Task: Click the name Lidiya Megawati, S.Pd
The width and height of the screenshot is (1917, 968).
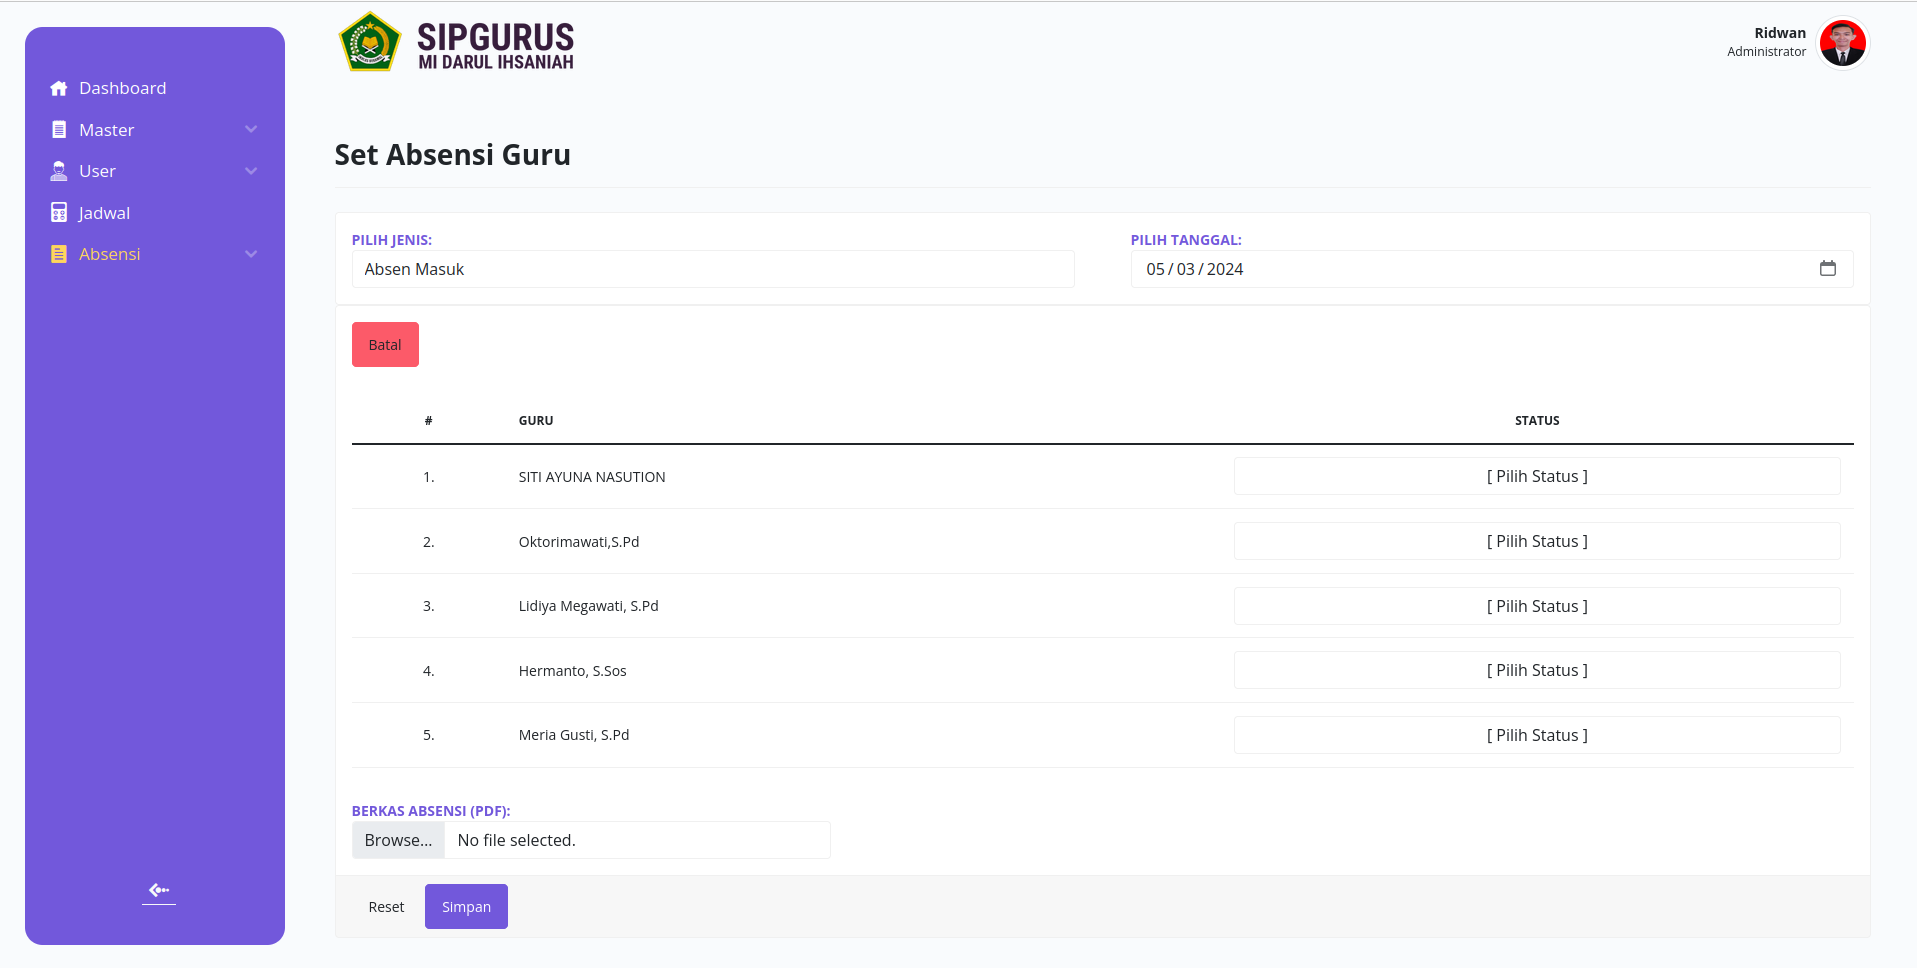Action: coord(588,606)
